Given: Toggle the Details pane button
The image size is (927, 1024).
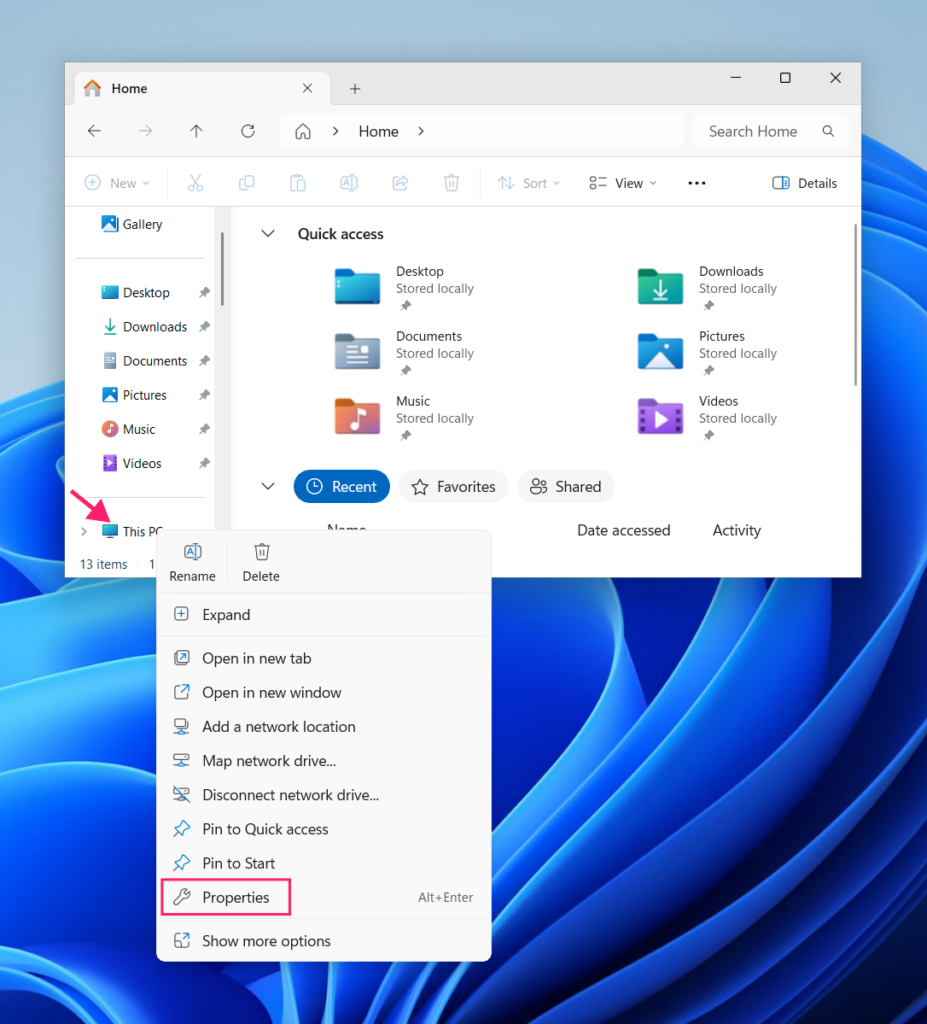Looking at the screenshot, I should tap(804, 183).
